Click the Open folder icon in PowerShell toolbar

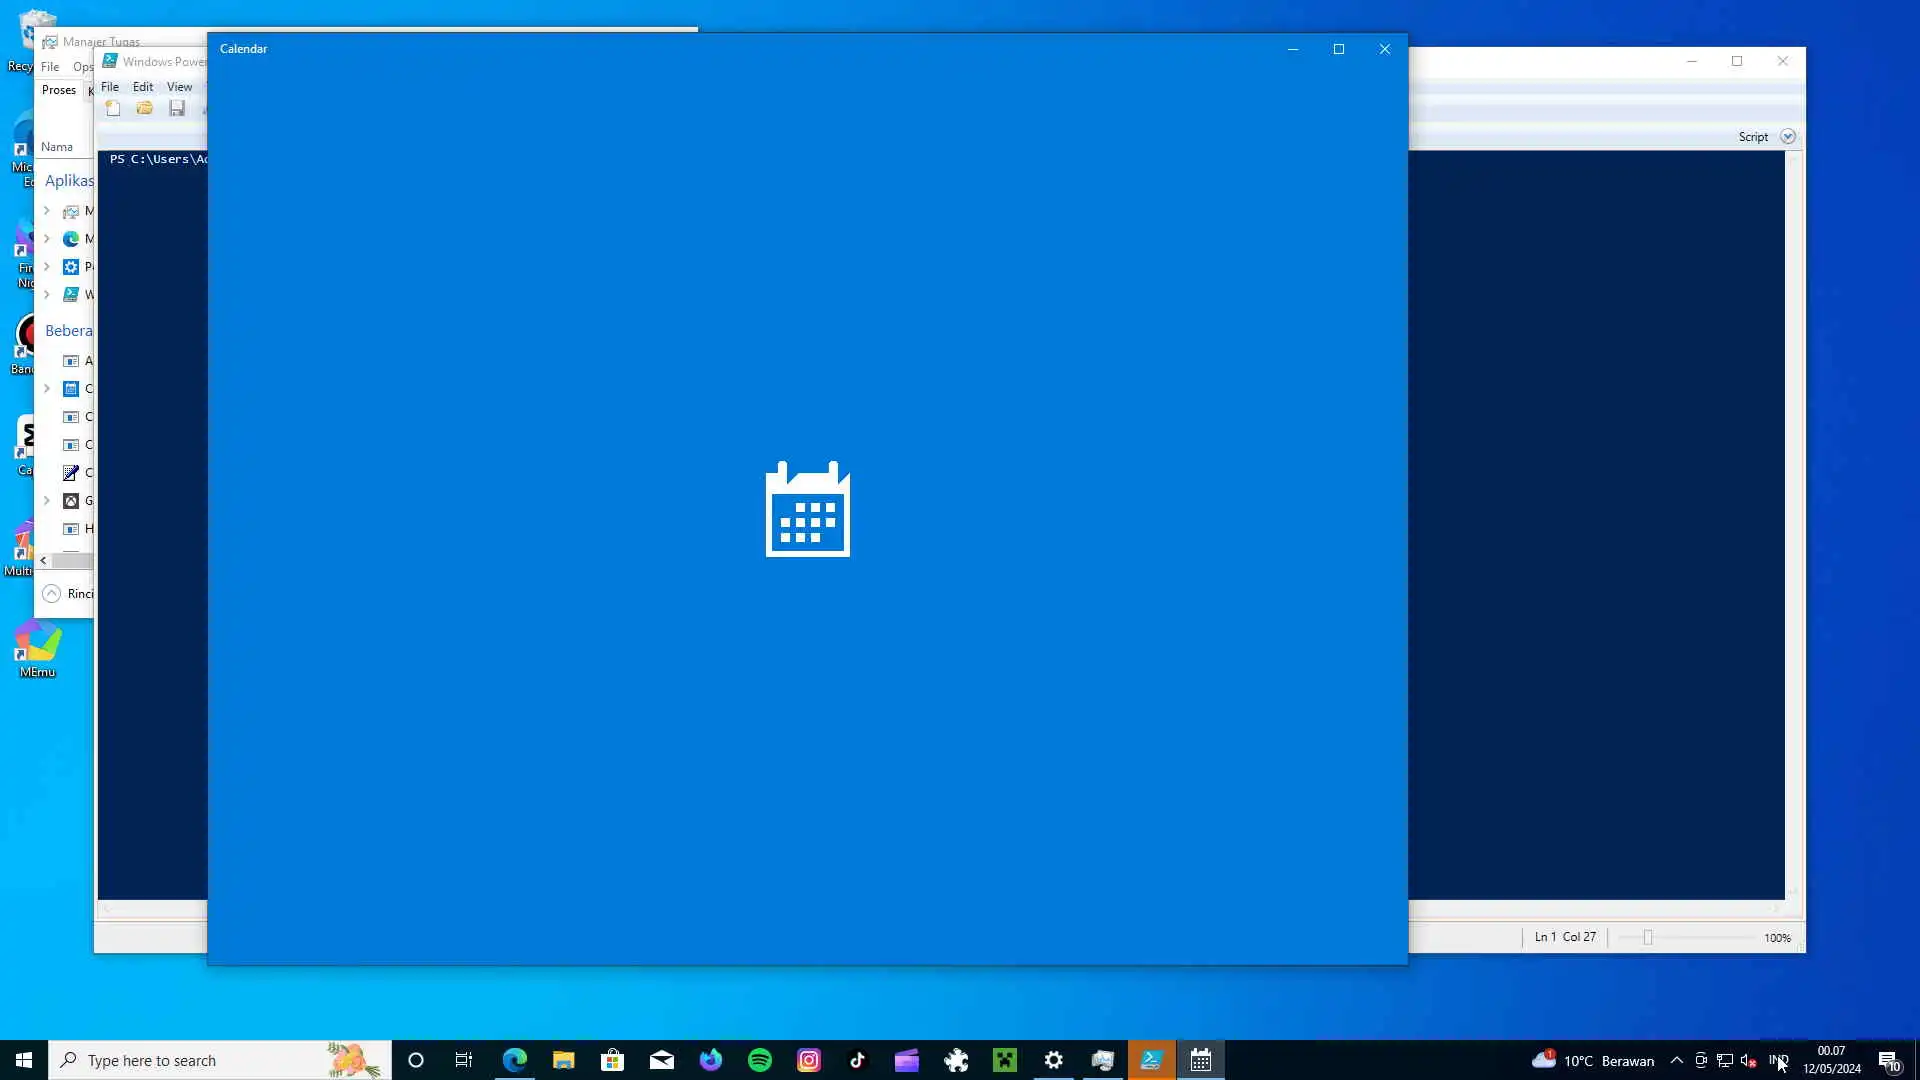point(145,108)
